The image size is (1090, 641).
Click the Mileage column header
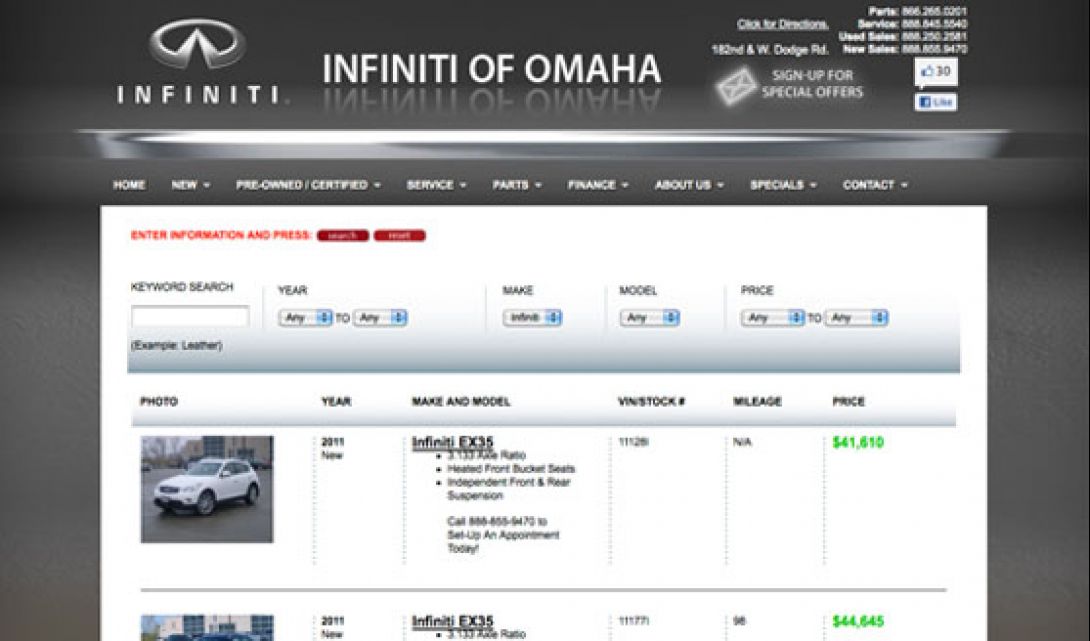point(757,402)
